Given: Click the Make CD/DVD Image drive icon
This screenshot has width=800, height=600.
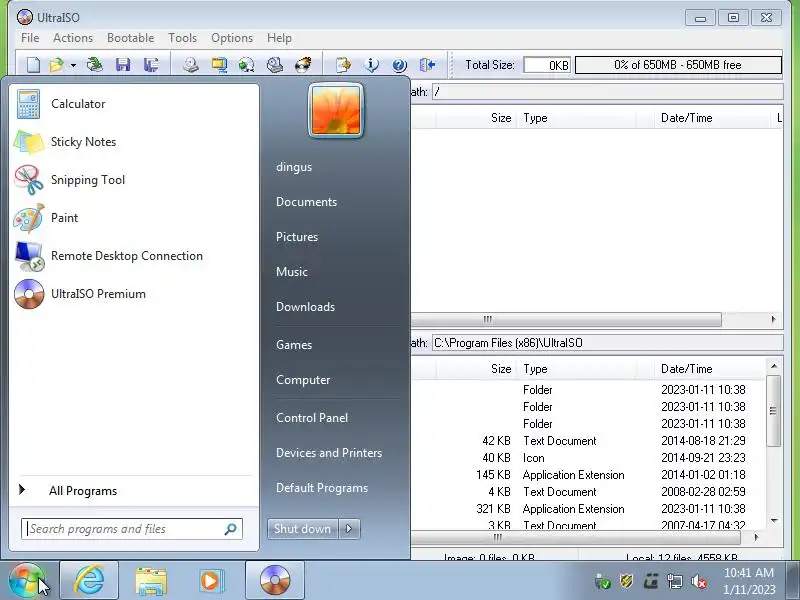Looking at the screenshot, I should pos(191,65).
